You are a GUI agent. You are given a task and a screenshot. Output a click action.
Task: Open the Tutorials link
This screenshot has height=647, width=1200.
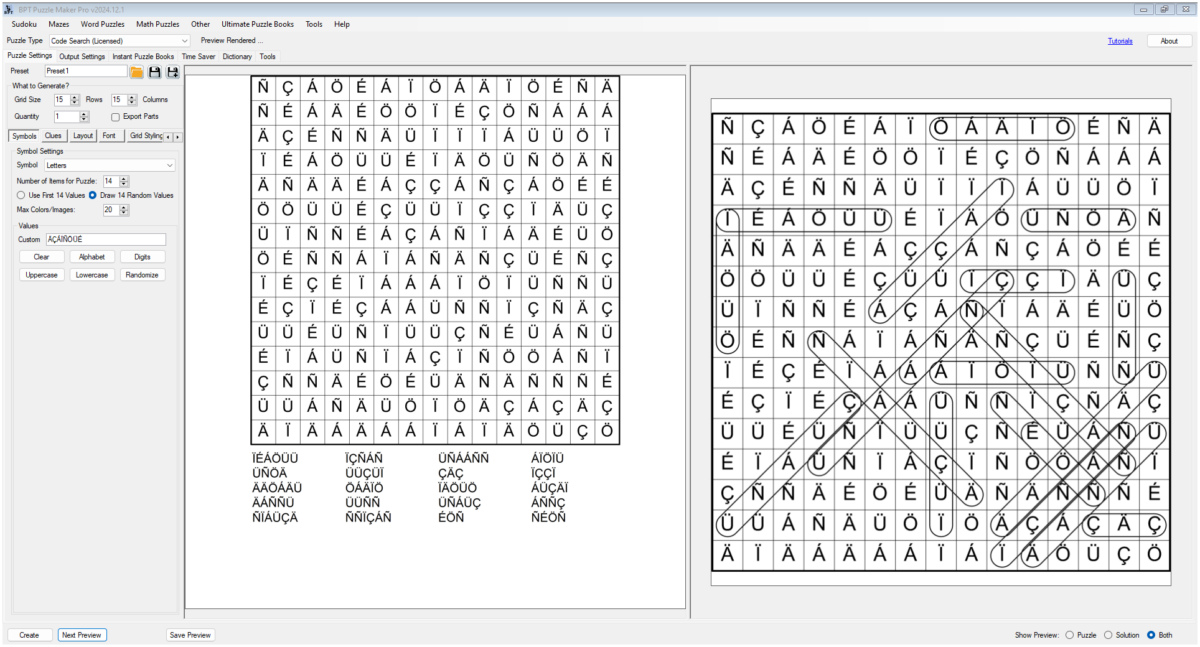pyautogui.click(x=1120, y=41)
